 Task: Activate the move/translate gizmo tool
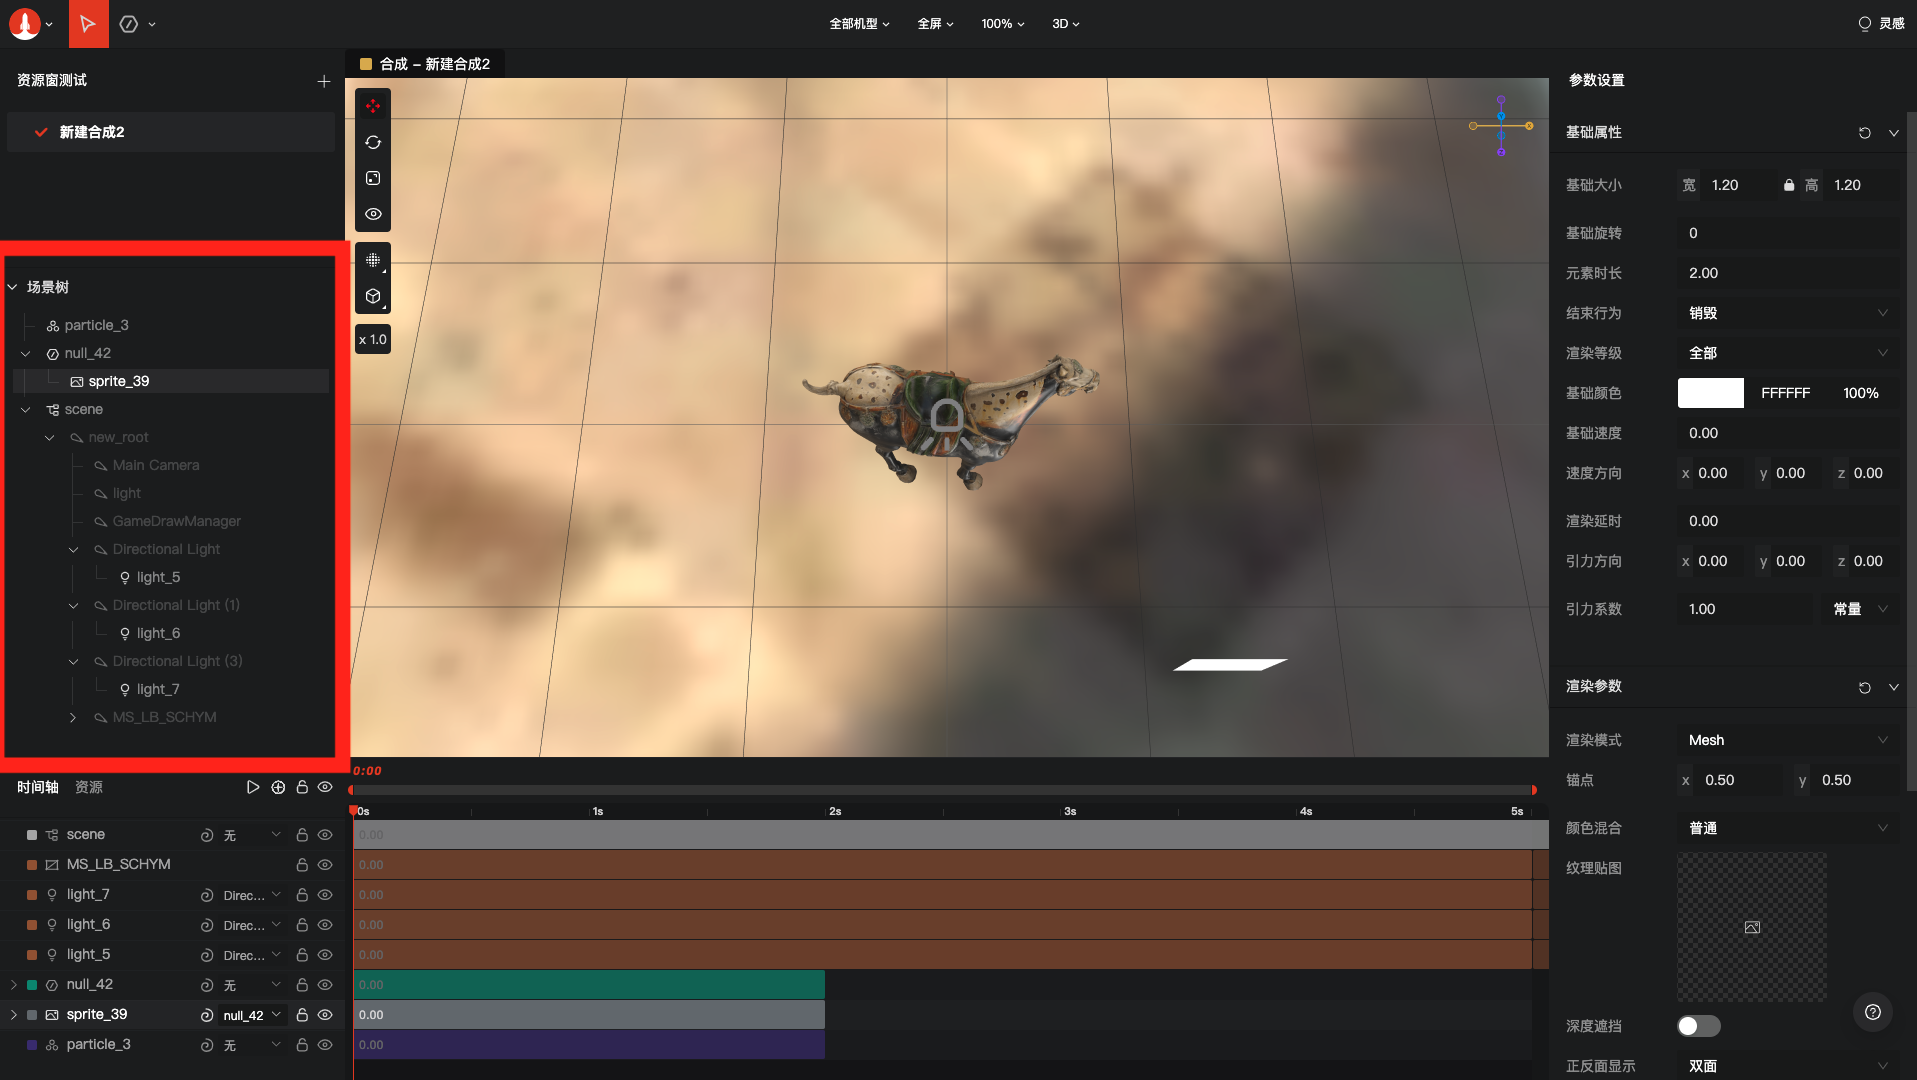pyautogui.click(x=373, y=106)
